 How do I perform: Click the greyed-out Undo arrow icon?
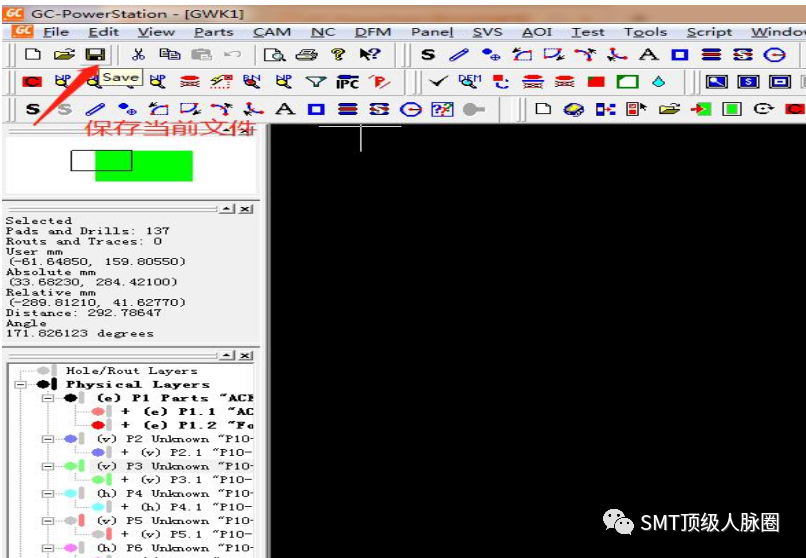233,54
